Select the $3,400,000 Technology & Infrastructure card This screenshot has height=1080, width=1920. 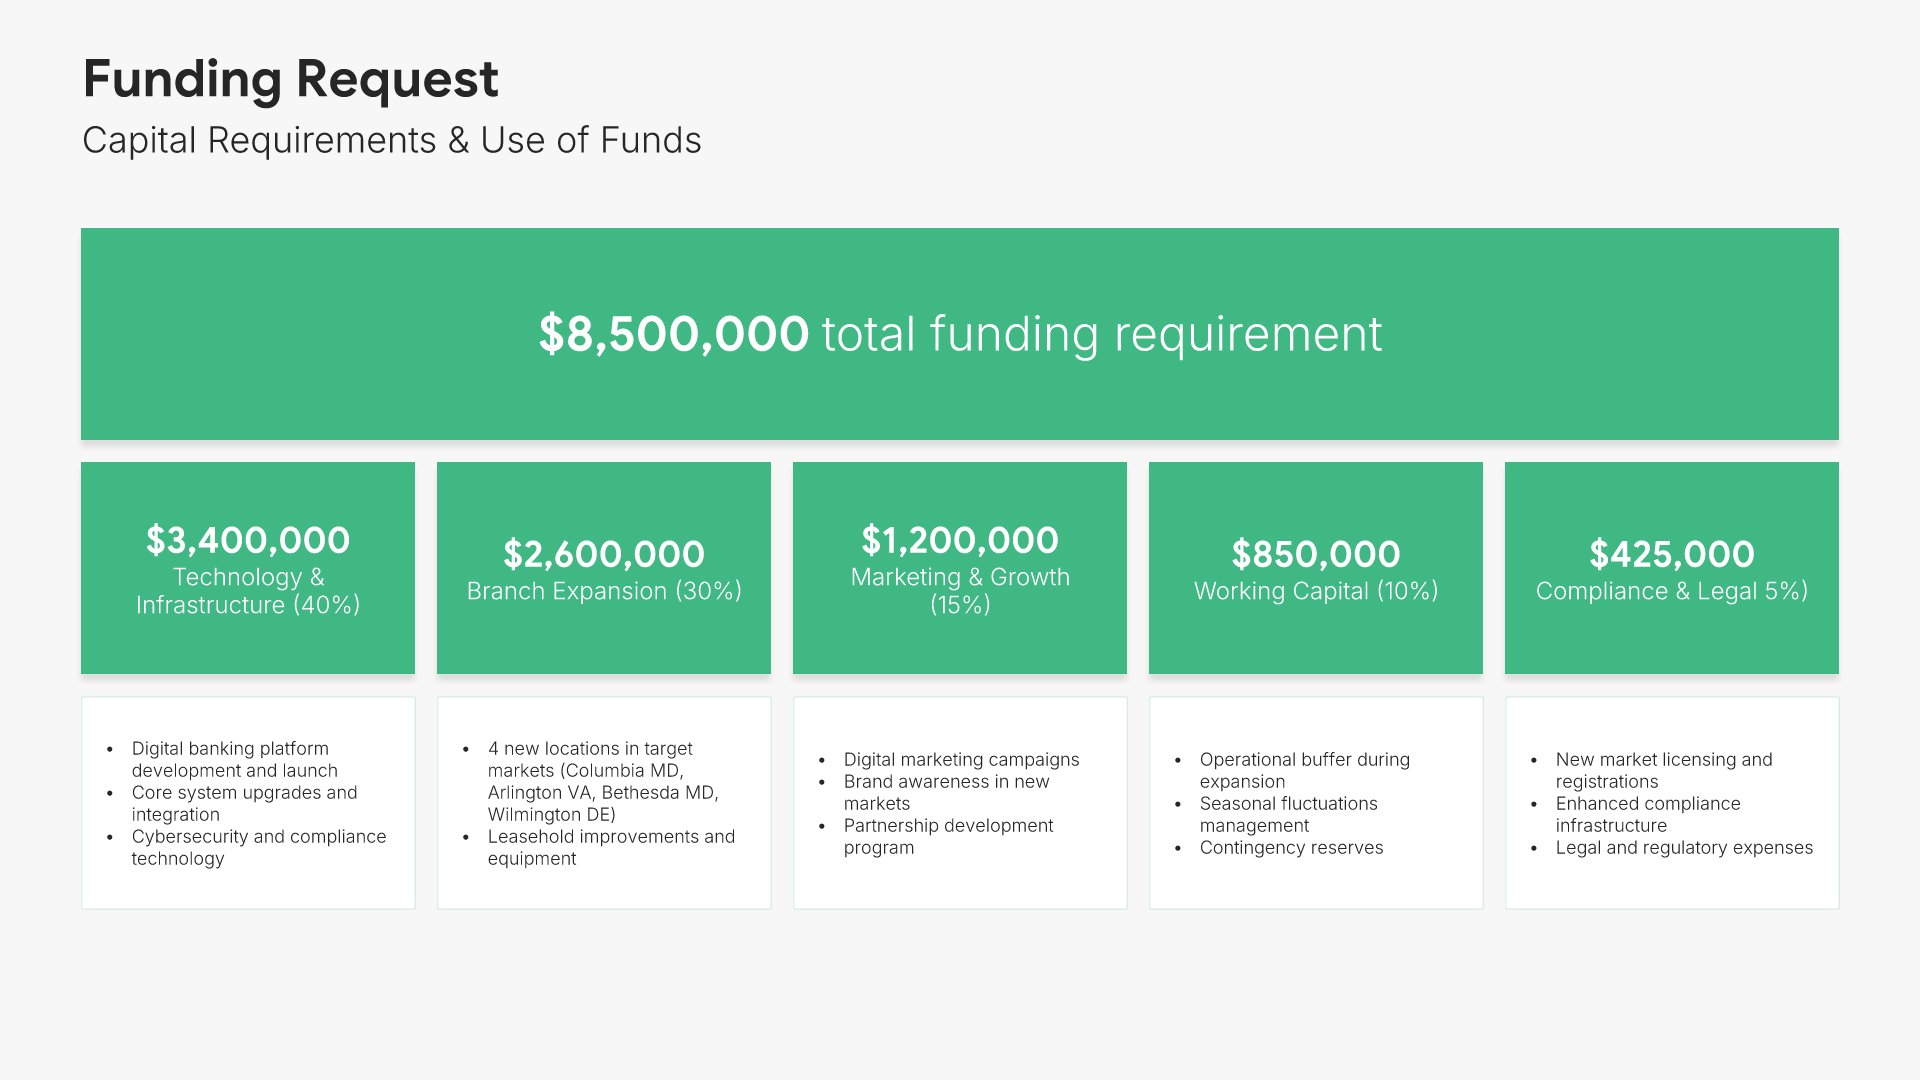pyautogui.click(x=247, y=568)
